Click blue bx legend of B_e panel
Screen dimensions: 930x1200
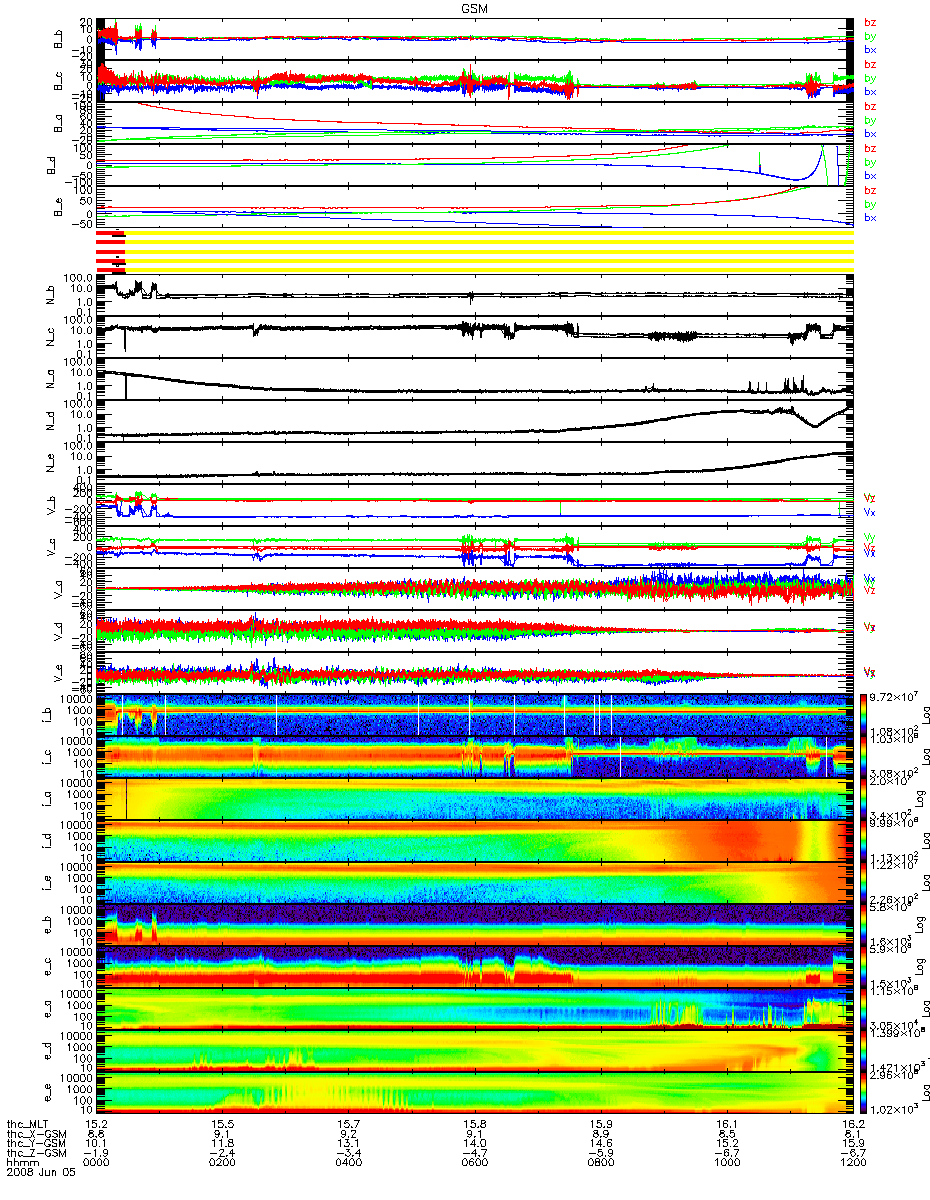[x=870, y=218]
